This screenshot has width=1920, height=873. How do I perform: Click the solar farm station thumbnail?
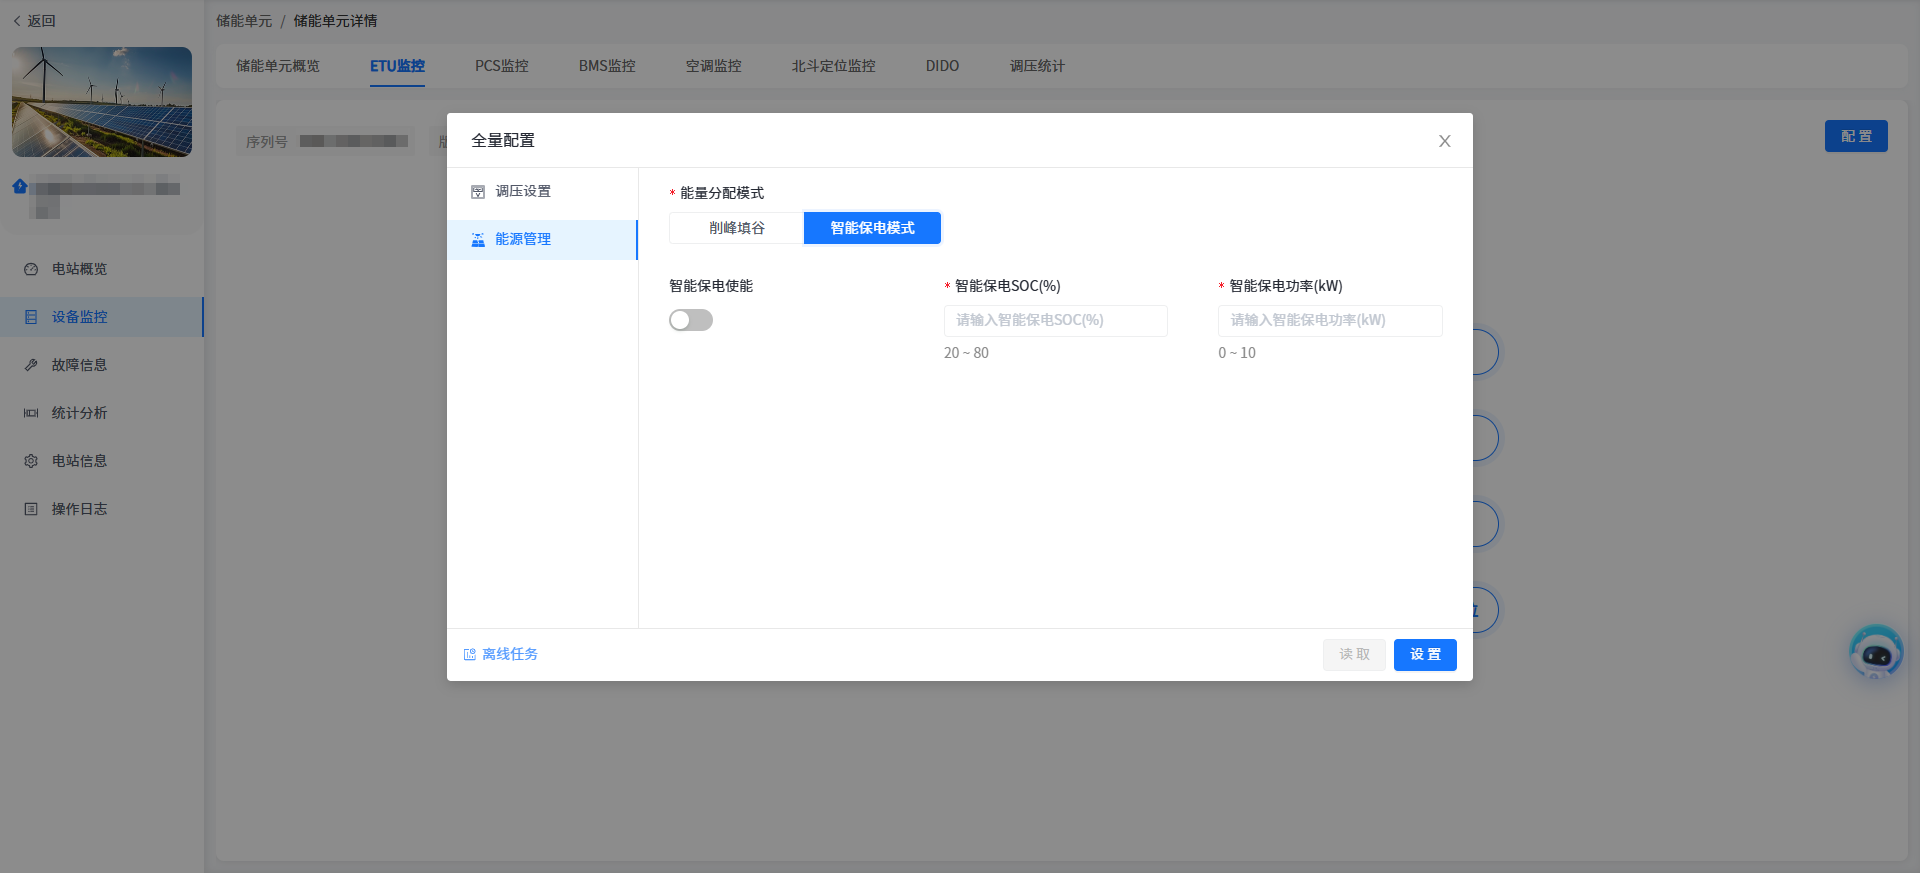pyautogui.click(x=102, y=102)
